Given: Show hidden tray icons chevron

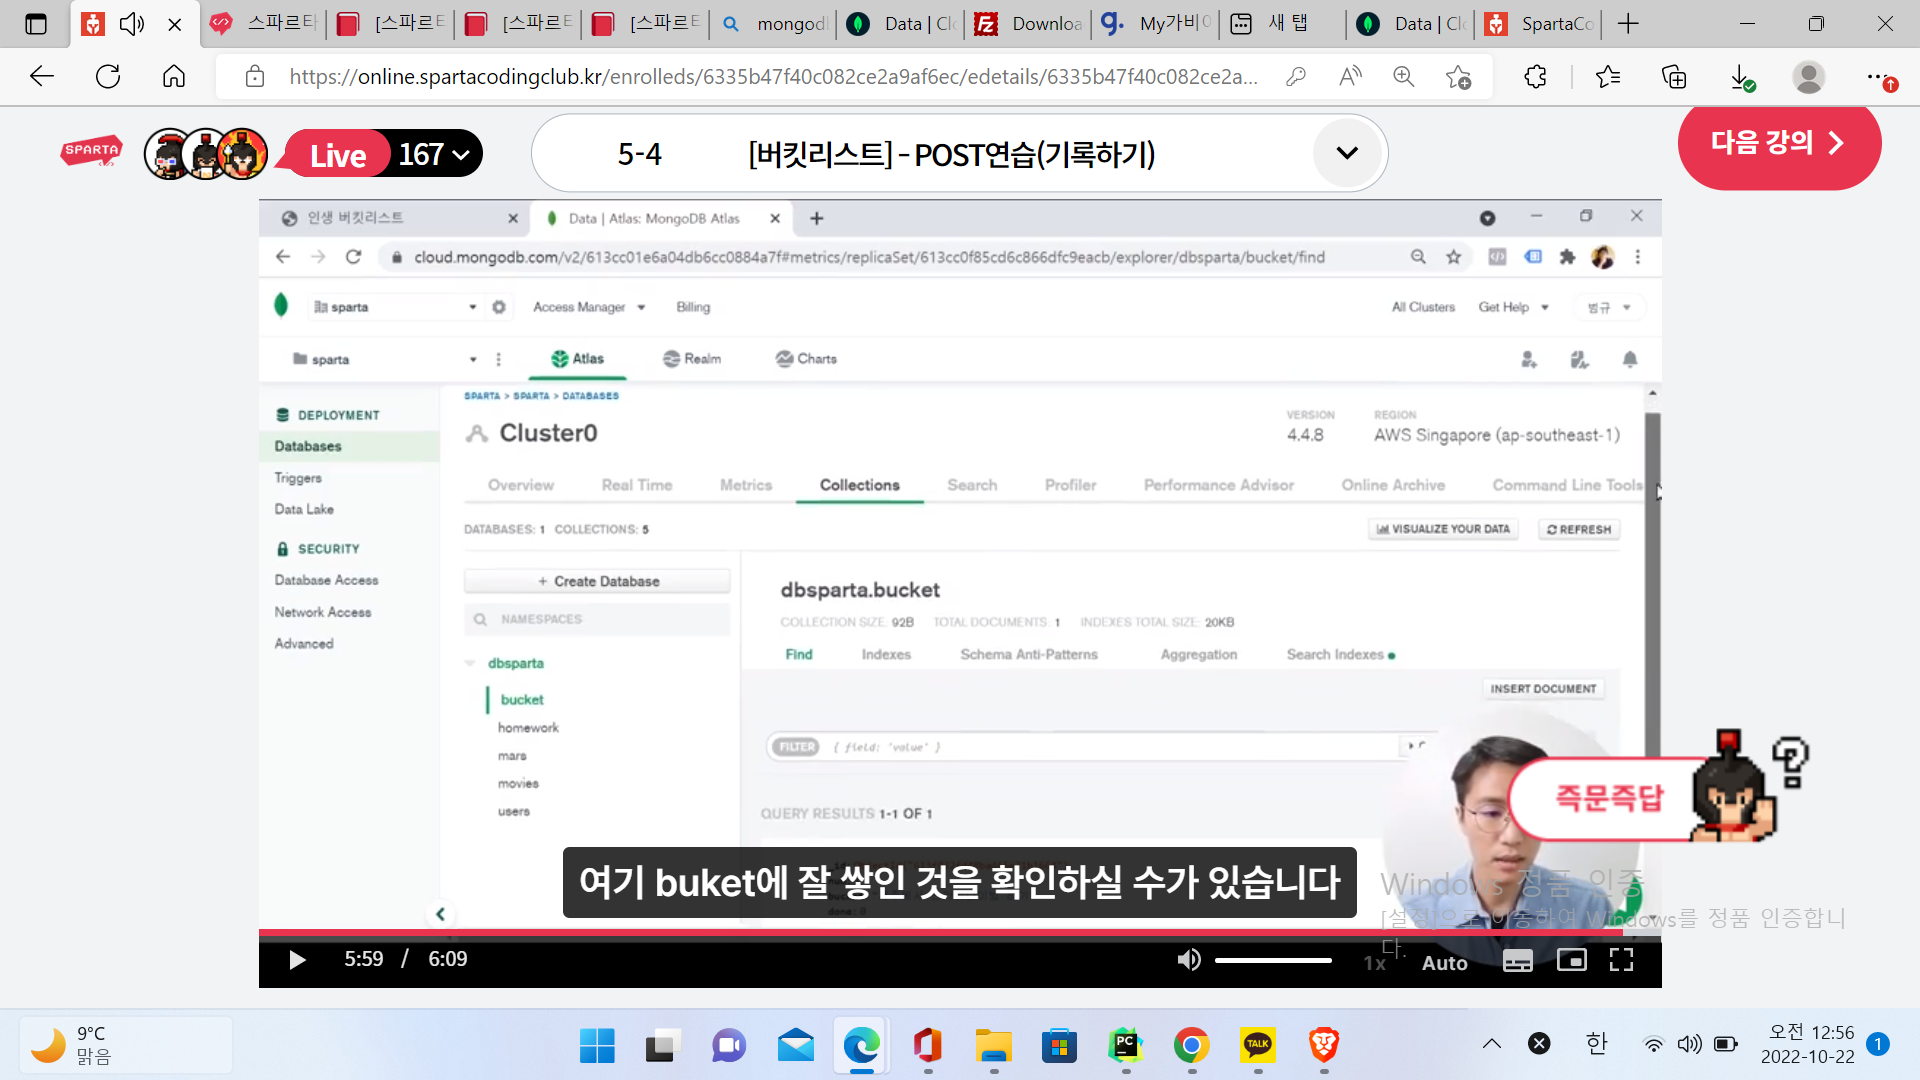Looking at the screenshot, I should (x=1491, y=1044).
